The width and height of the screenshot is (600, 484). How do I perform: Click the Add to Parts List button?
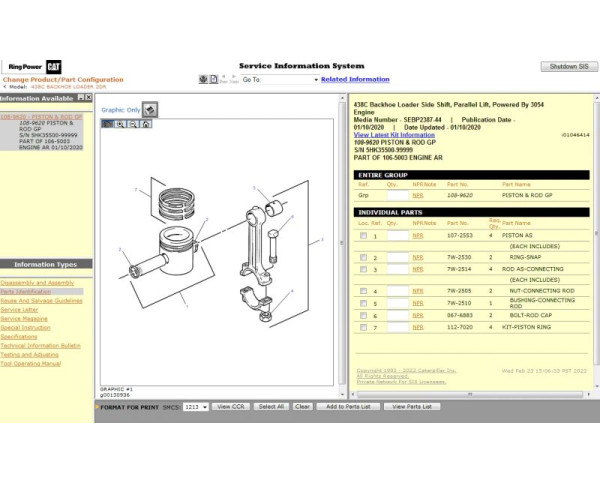[347, 407]
